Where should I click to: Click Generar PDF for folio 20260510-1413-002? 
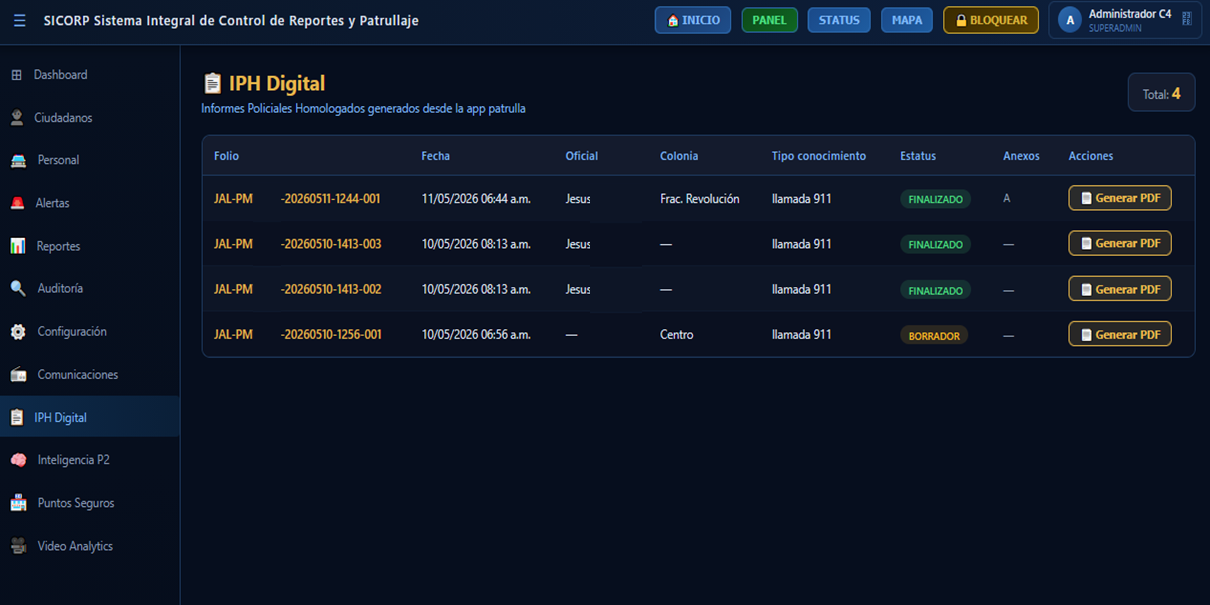[1120, 289]
